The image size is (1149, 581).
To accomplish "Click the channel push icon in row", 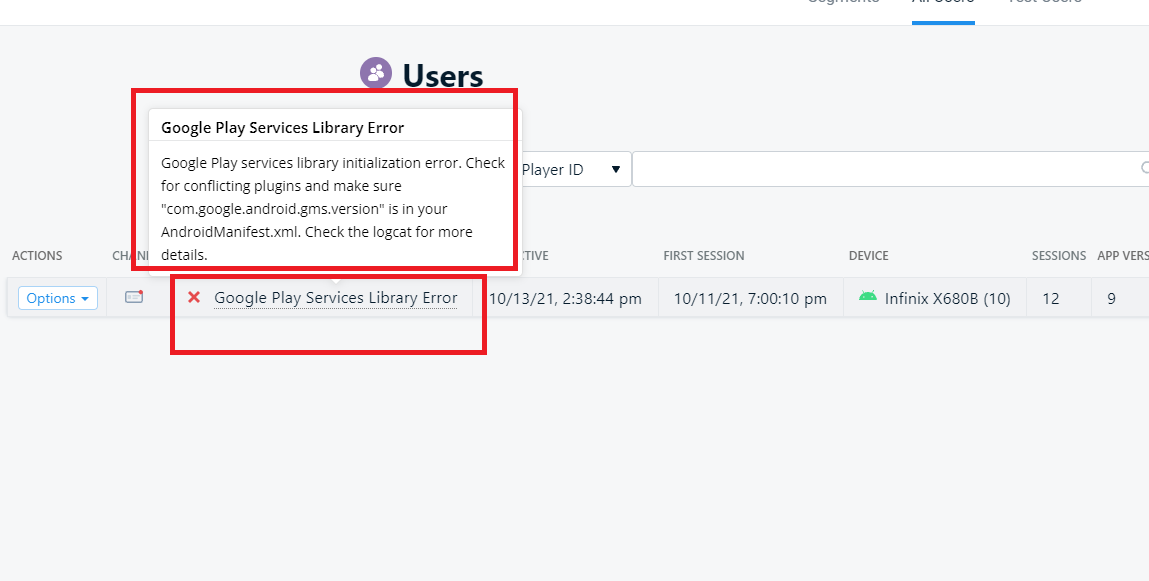I will (133, 297).
